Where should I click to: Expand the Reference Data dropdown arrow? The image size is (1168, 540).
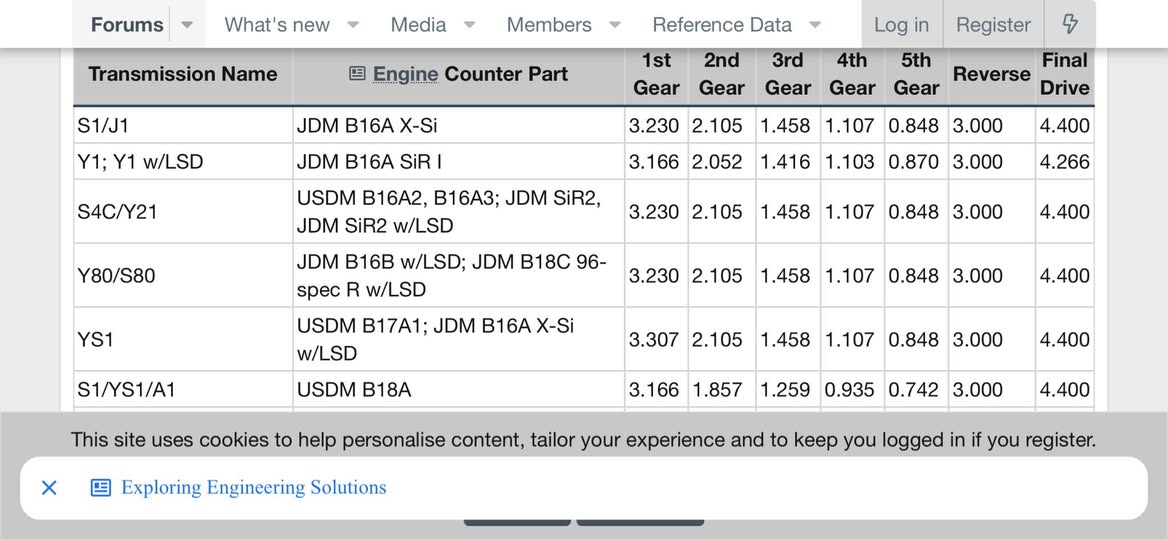tap(815, 25)
